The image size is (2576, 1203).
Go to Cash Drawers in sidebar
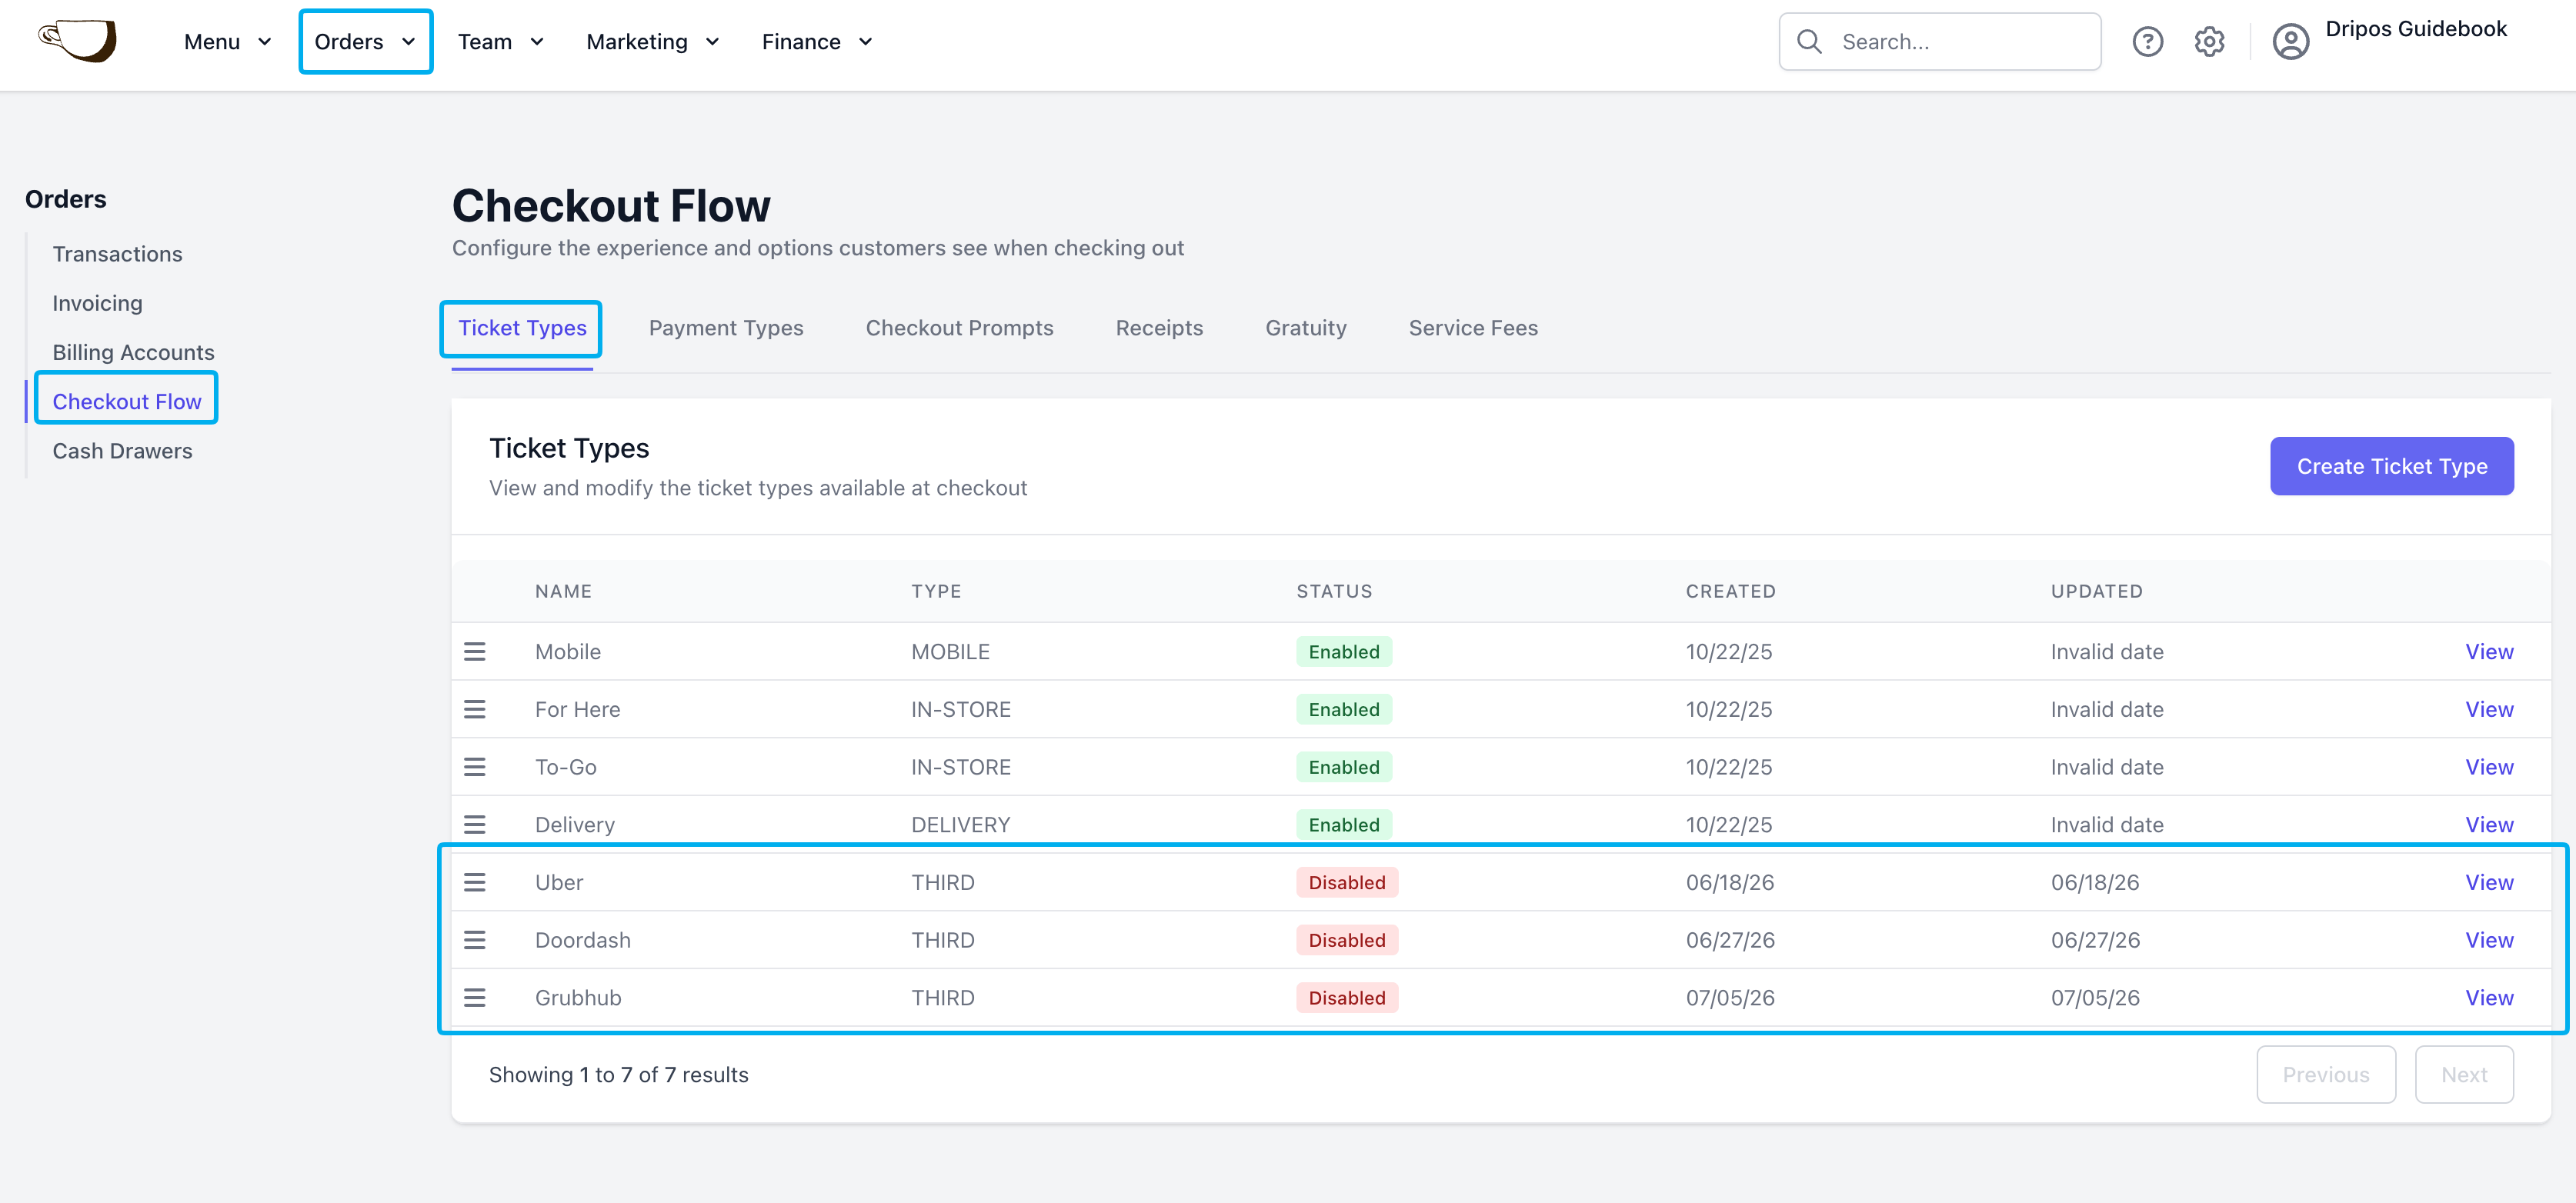point(122,451)
